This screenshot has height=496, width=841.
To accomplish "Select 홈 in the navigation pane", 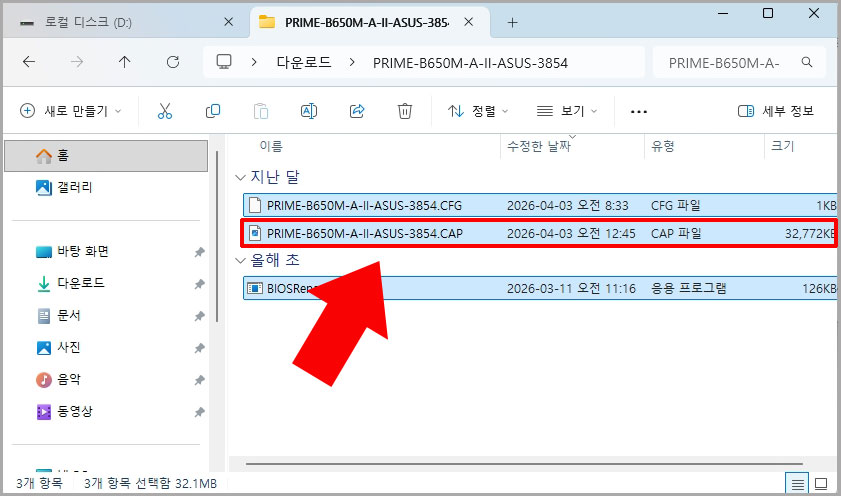I will pyautogui.click(x=106, y=156).
